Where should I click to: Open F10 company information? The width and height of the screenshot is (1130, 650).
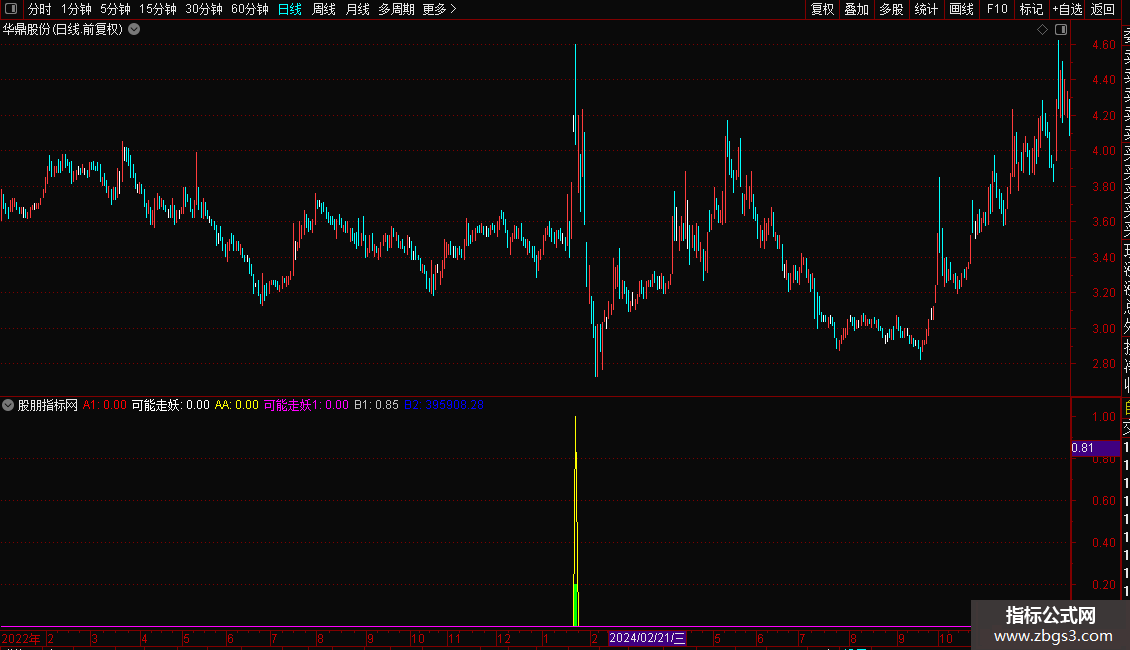pos(997,9)
